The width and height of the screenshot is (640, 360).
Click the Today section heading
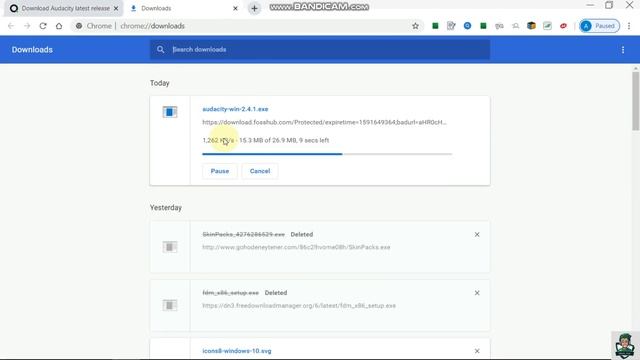tap(160, 83)
